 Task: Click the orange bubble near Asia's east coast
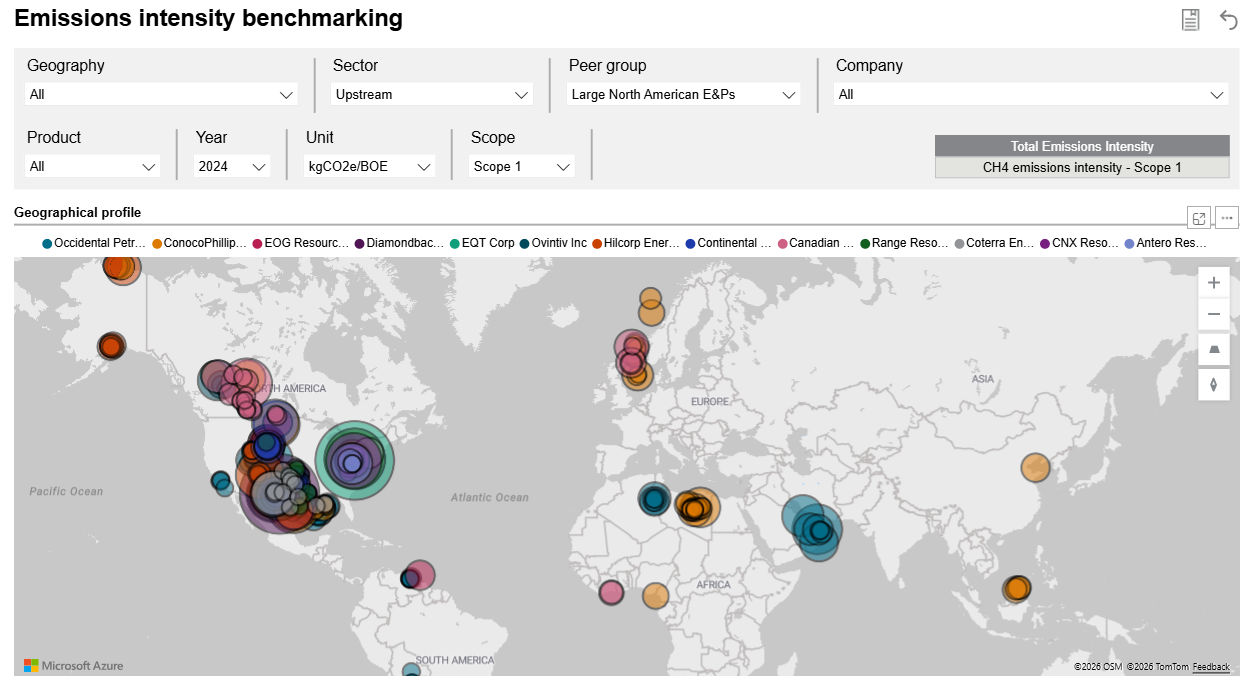(1036, 467)
